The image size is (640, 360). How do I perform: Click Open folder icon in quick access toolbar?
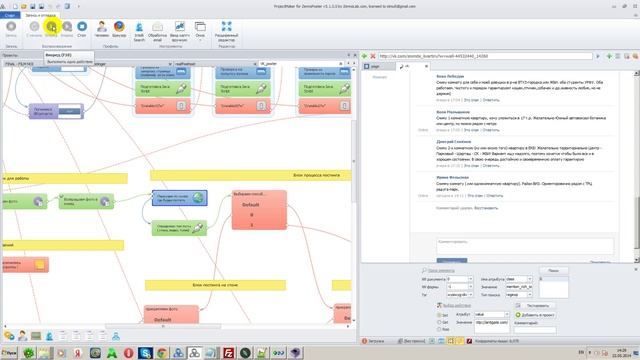(24, 7)
